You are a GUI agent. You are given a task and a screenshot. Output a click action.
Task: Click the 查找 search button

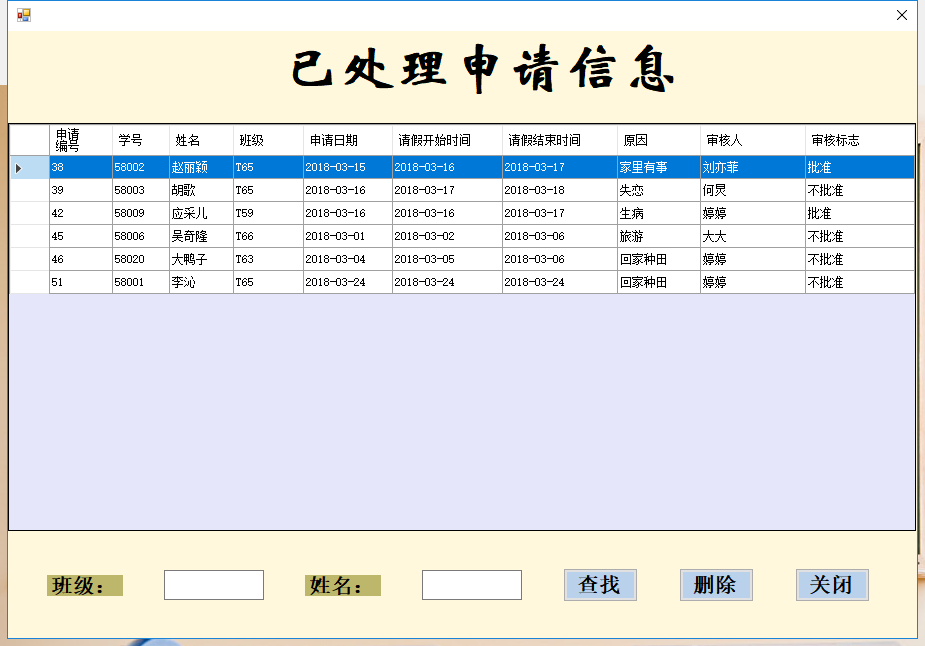pos(600,585)
